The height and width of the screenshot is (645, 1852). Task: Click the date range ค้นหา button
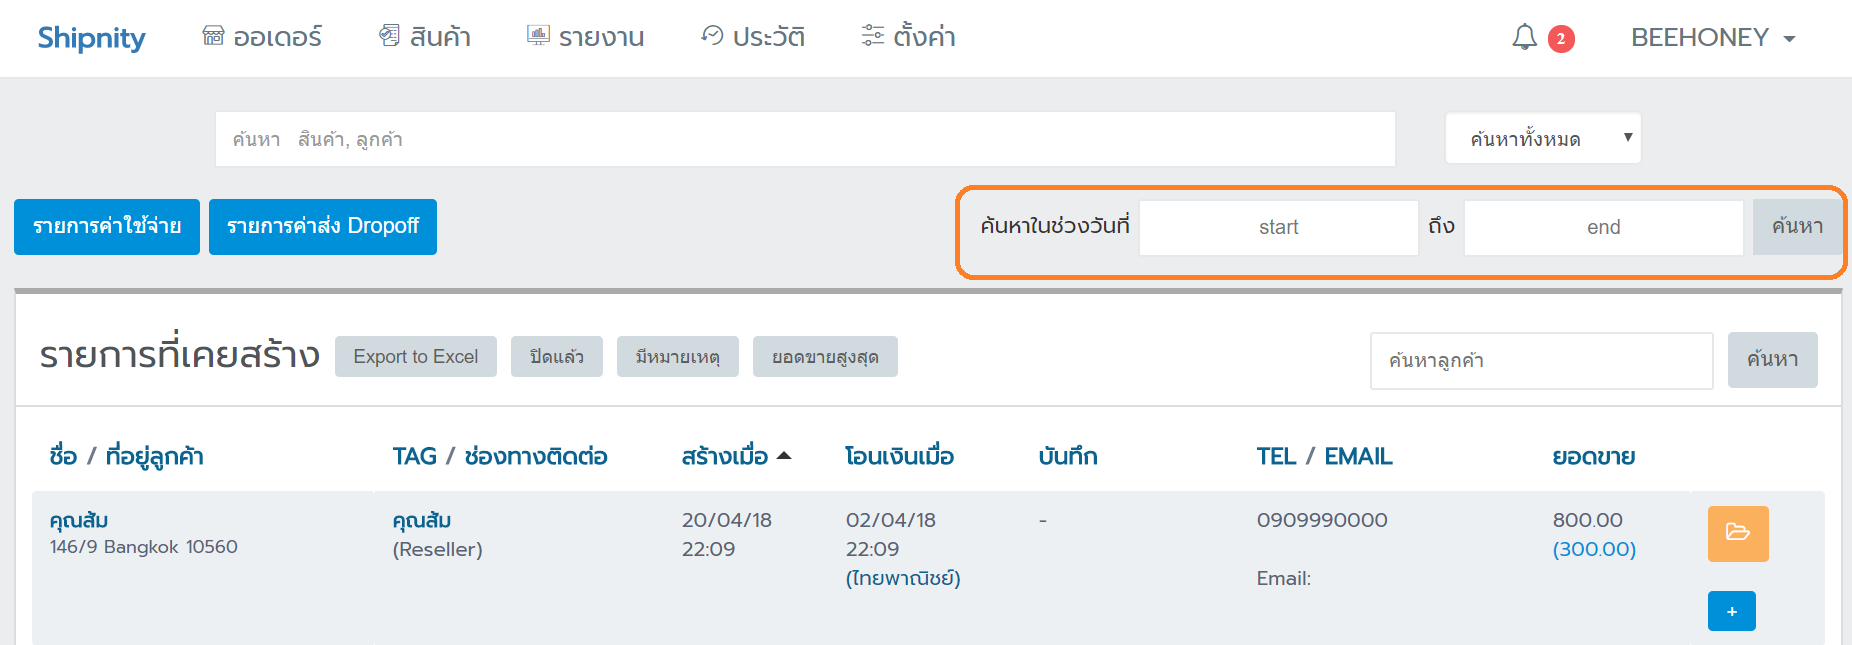(x=1797, y=227)
